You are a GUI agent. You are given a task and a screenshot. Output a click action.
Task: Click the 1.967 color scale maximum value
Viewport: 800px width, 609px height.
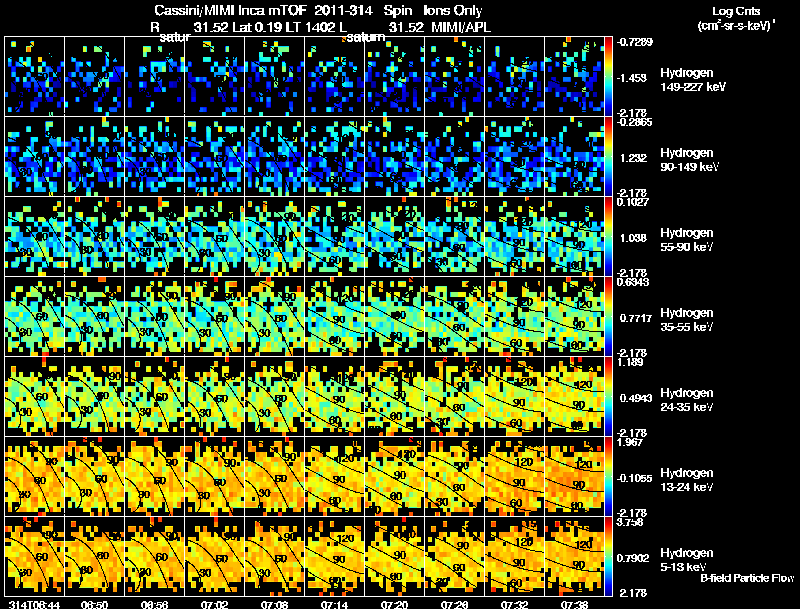click(x=631, y=442)
